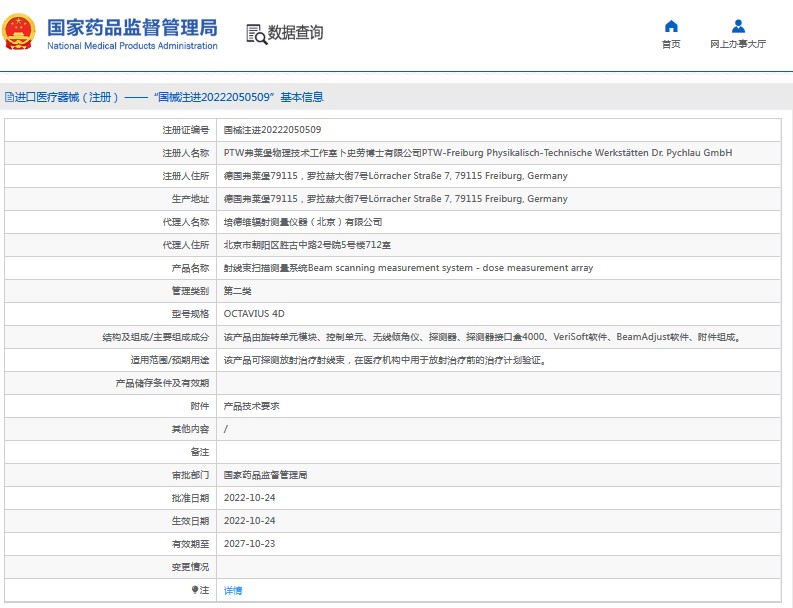Click the expiry date 2027-10-23
Image resolution: width=793 pixels, height=608 pixels.
[250, 544]
